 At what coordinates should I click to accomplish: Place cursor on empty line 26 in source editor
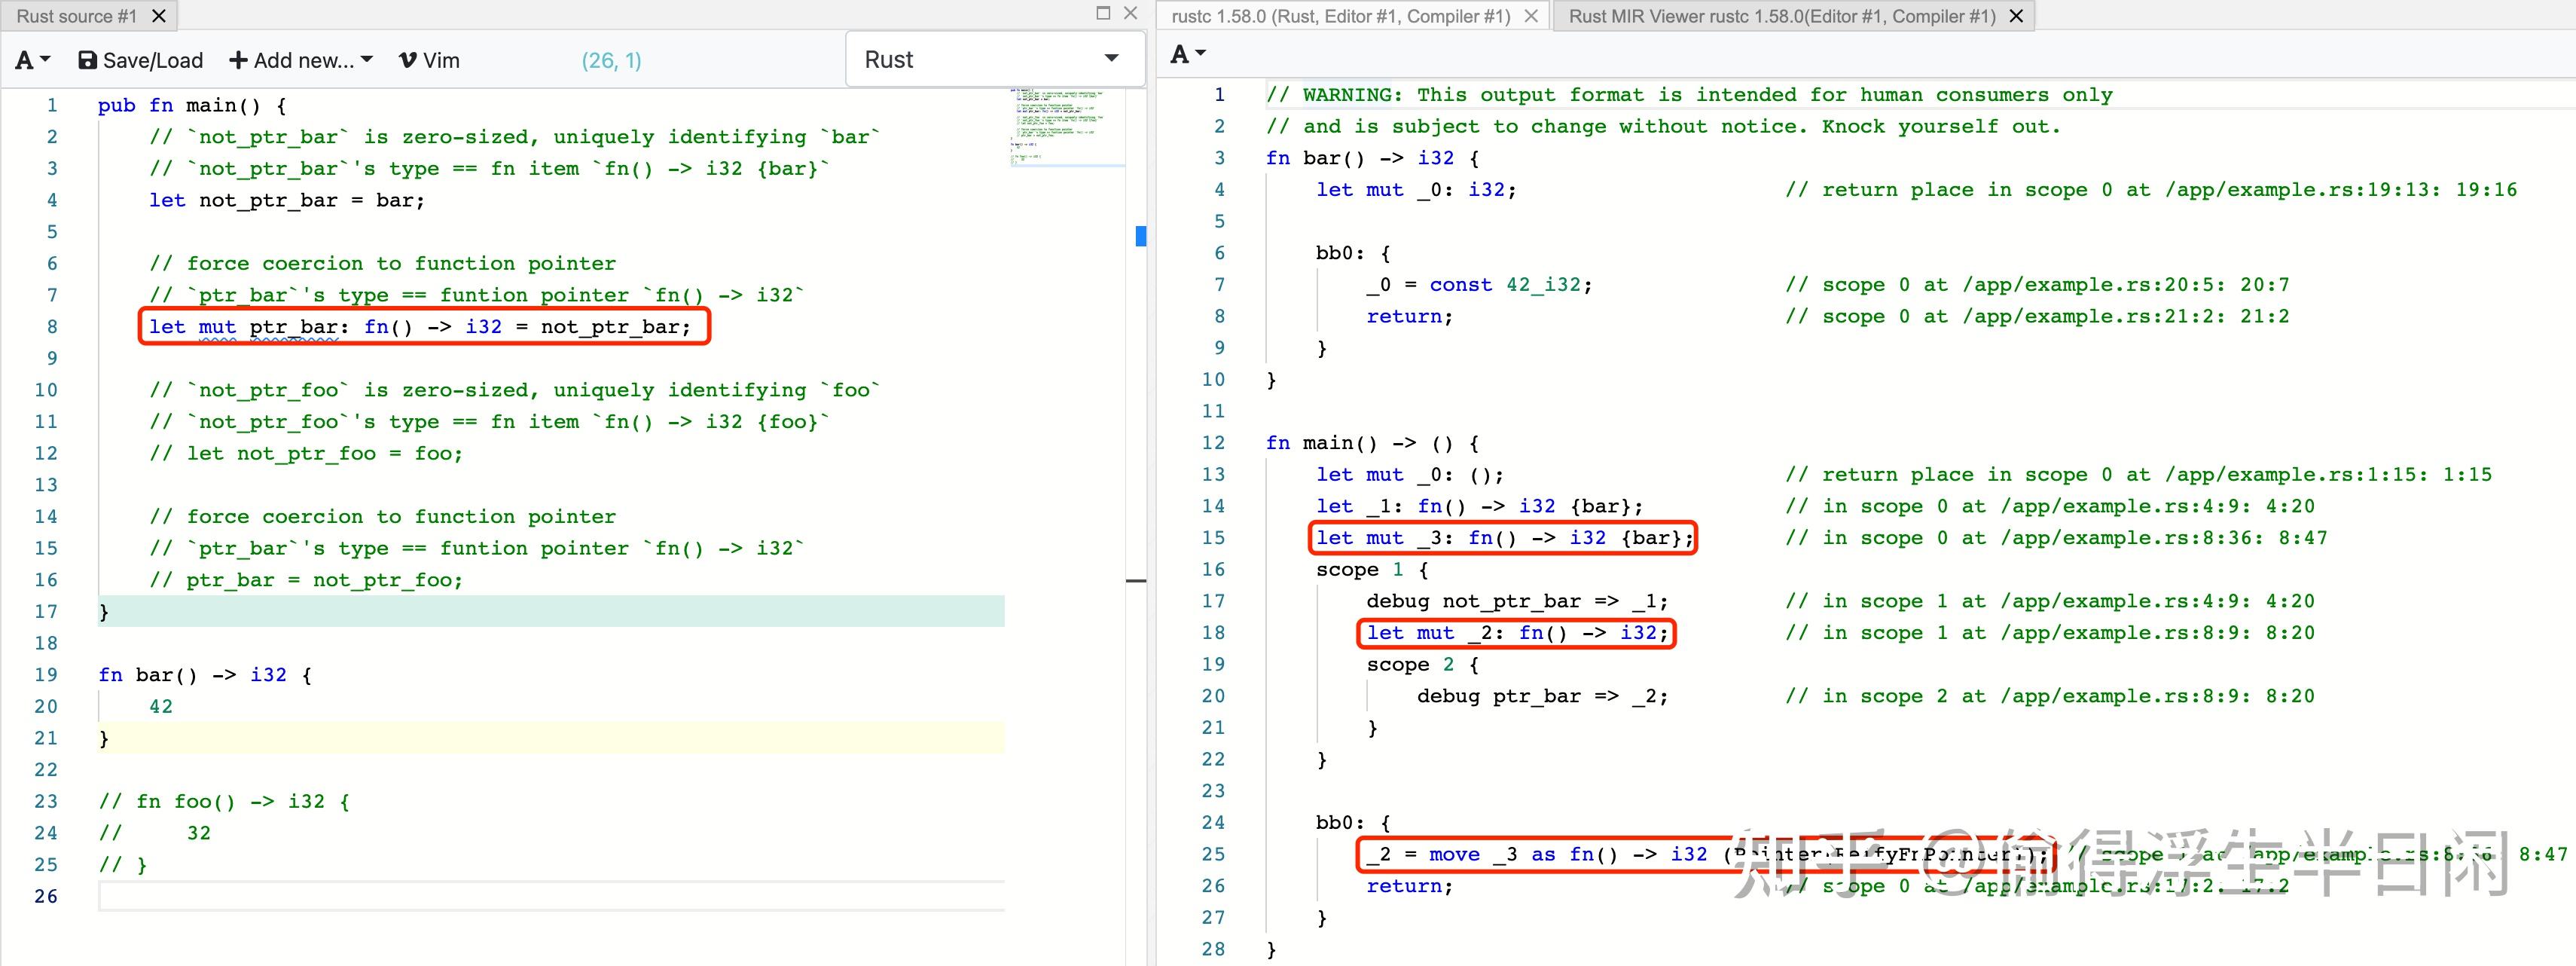[551, 896]
